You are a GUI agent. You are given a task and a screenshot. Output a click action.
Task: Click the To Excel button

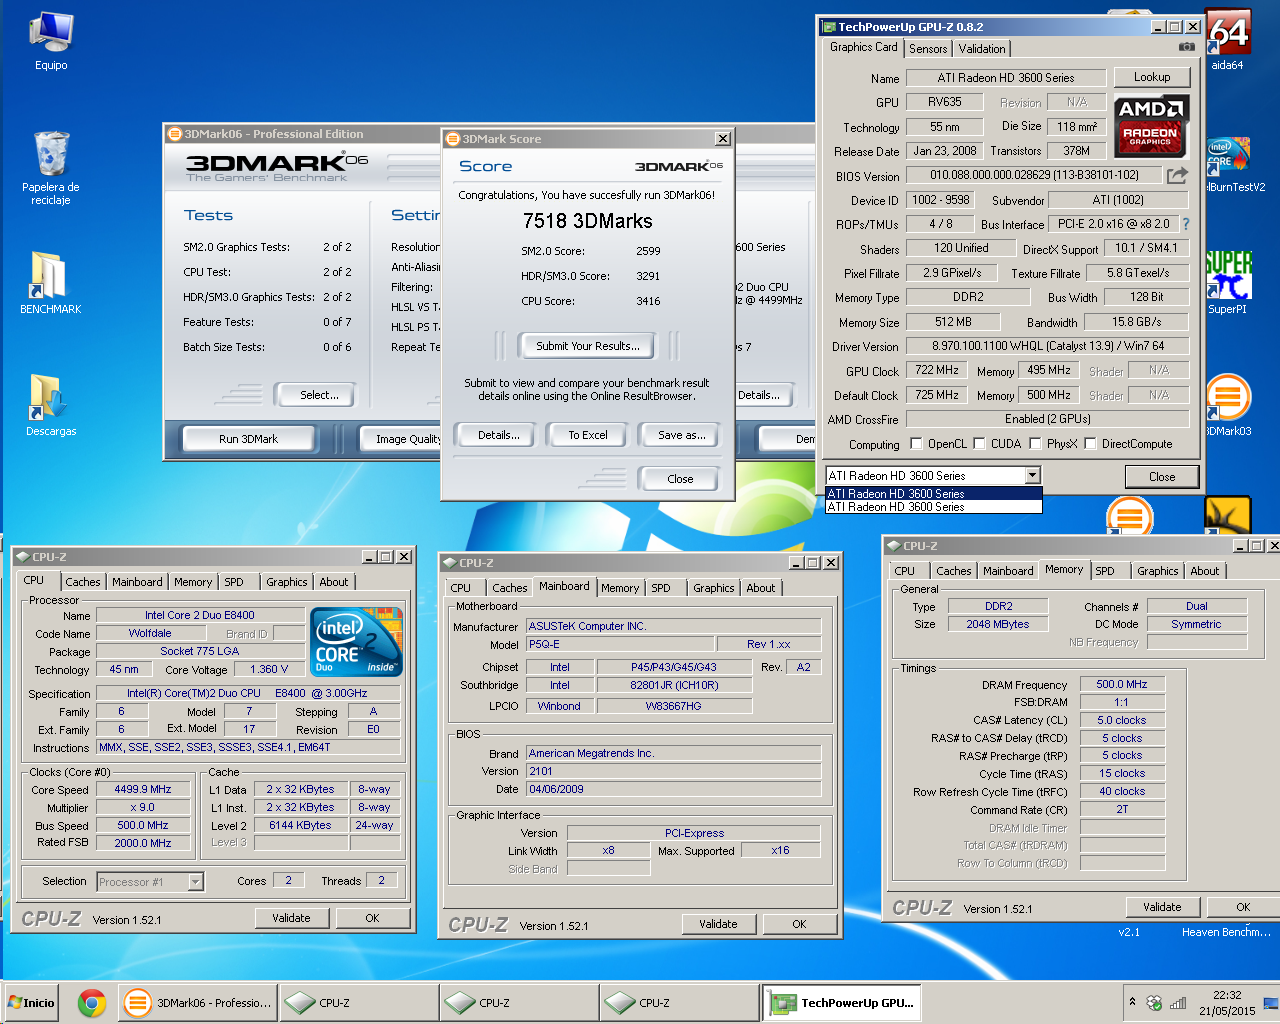click(x=588, y=435)
